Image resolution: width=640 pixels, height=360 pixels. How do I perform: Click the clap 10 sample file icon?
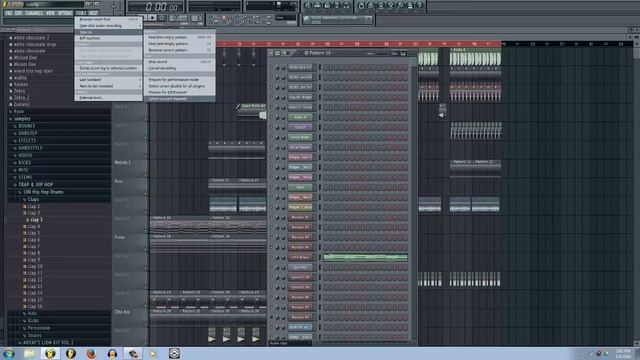point(24,266)
